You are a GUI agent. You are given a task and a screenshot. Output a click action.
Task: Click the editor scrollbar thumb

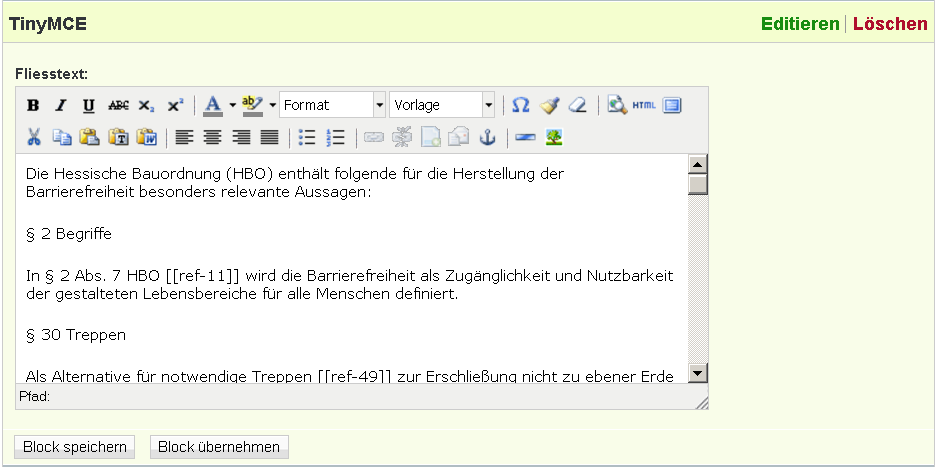pyautogui.click(x=697, y=184)
